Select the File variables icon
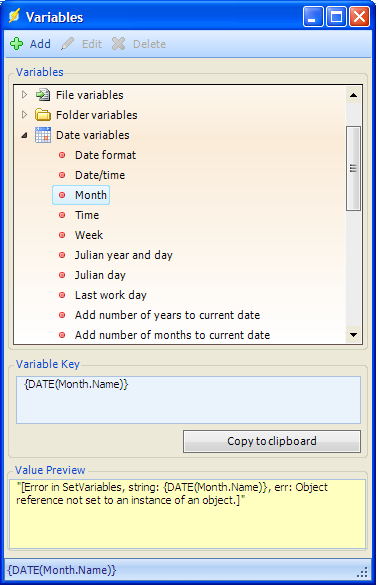The image size is (378, 585). (x=43, y=95)
